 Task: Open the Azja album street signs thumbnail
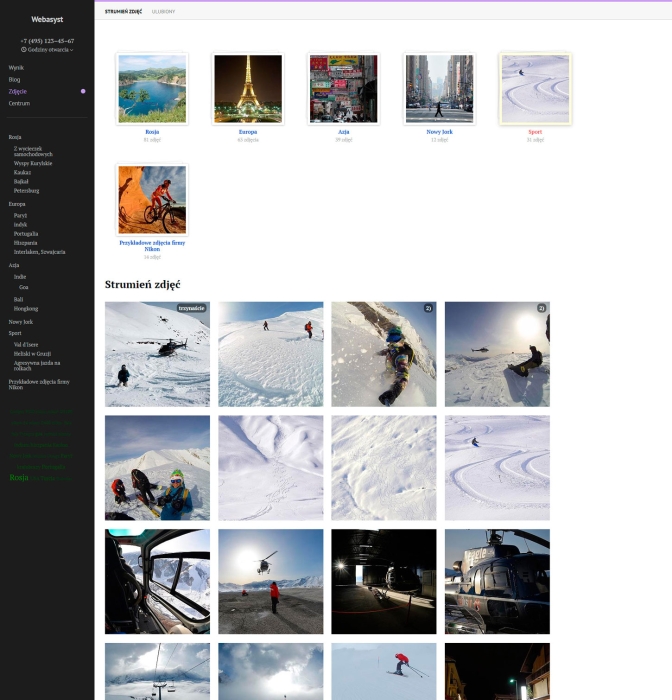pyautogui.click(x=343, y=89)
